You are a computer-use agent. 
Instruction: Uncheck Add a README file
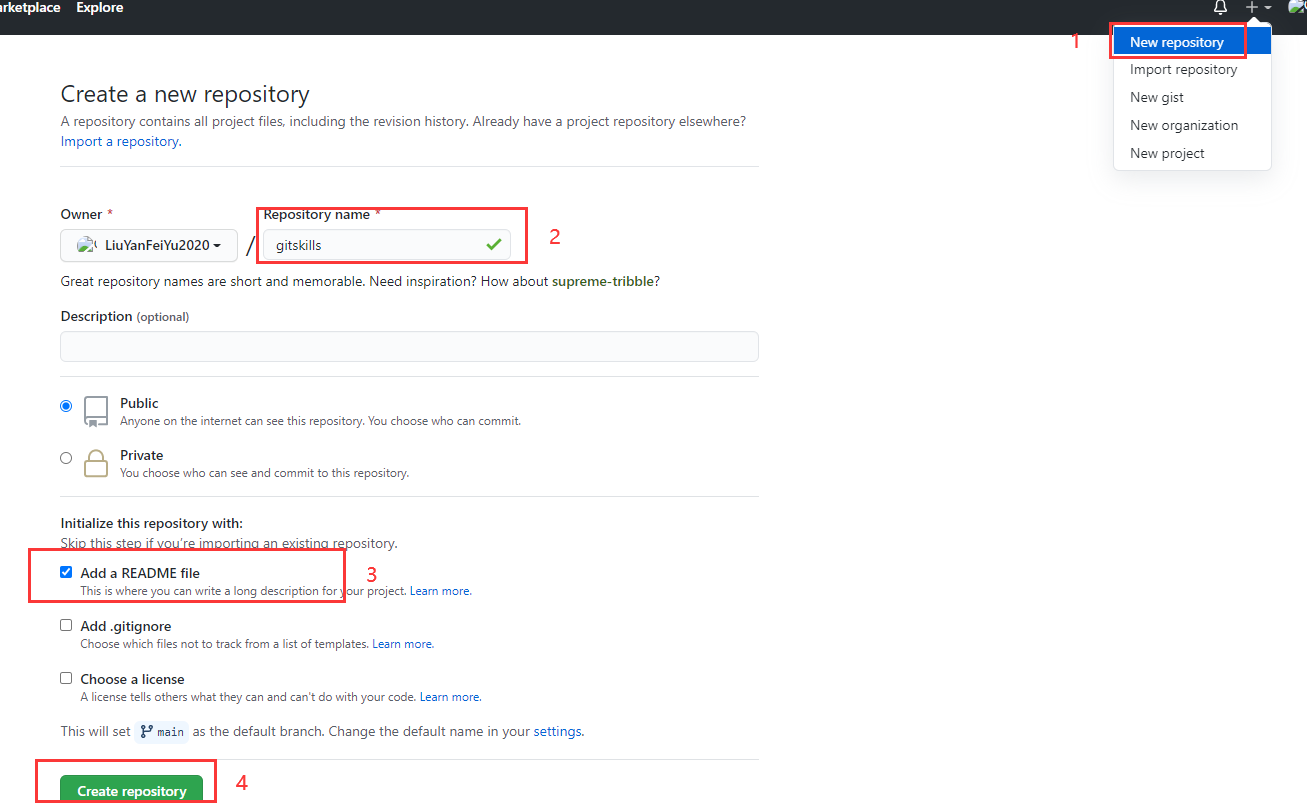click(x=66, y=572)
